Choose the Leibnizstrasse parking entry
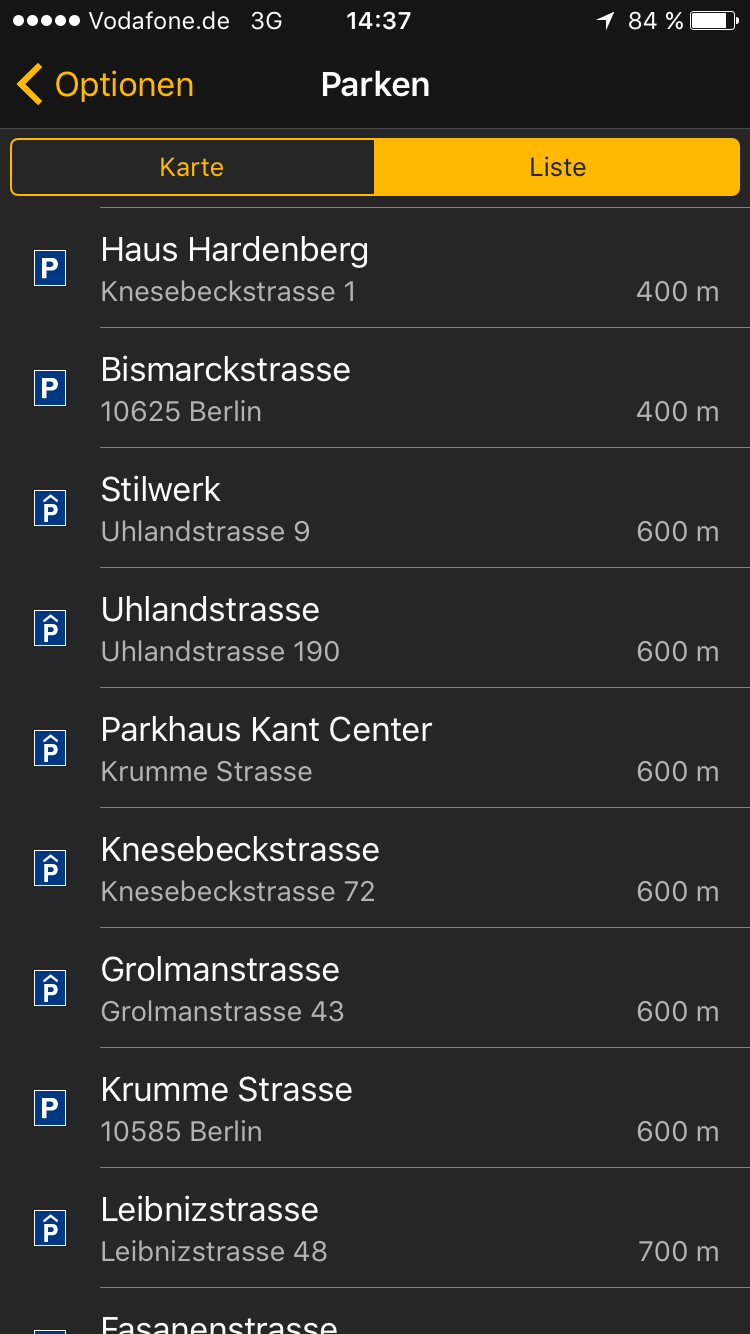The image size is (750, 1334). click(400, 1228)
